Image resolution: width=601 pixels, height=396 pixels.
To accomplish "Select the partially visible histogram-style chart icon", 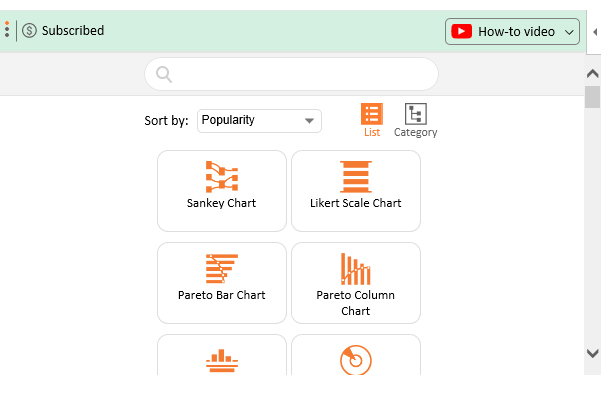I will [222, 360].
